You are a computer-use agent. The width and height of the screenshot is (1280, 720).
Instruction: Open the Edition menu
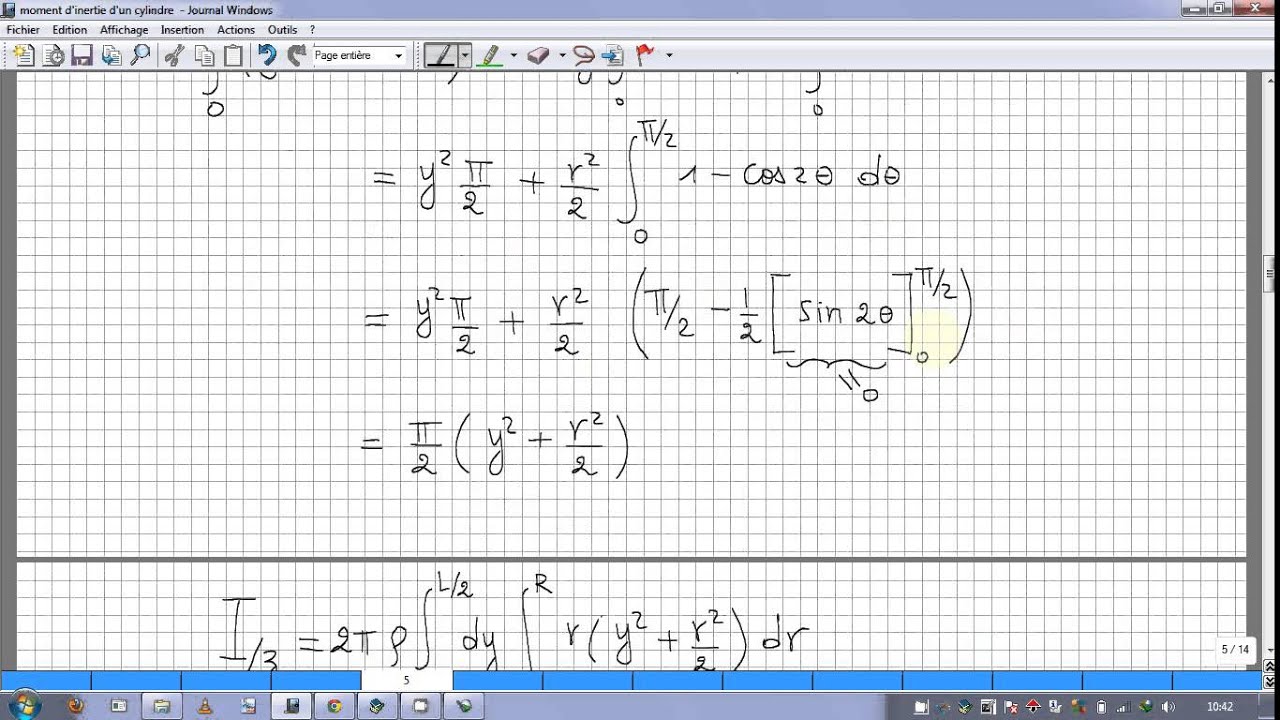coord(70,30)
